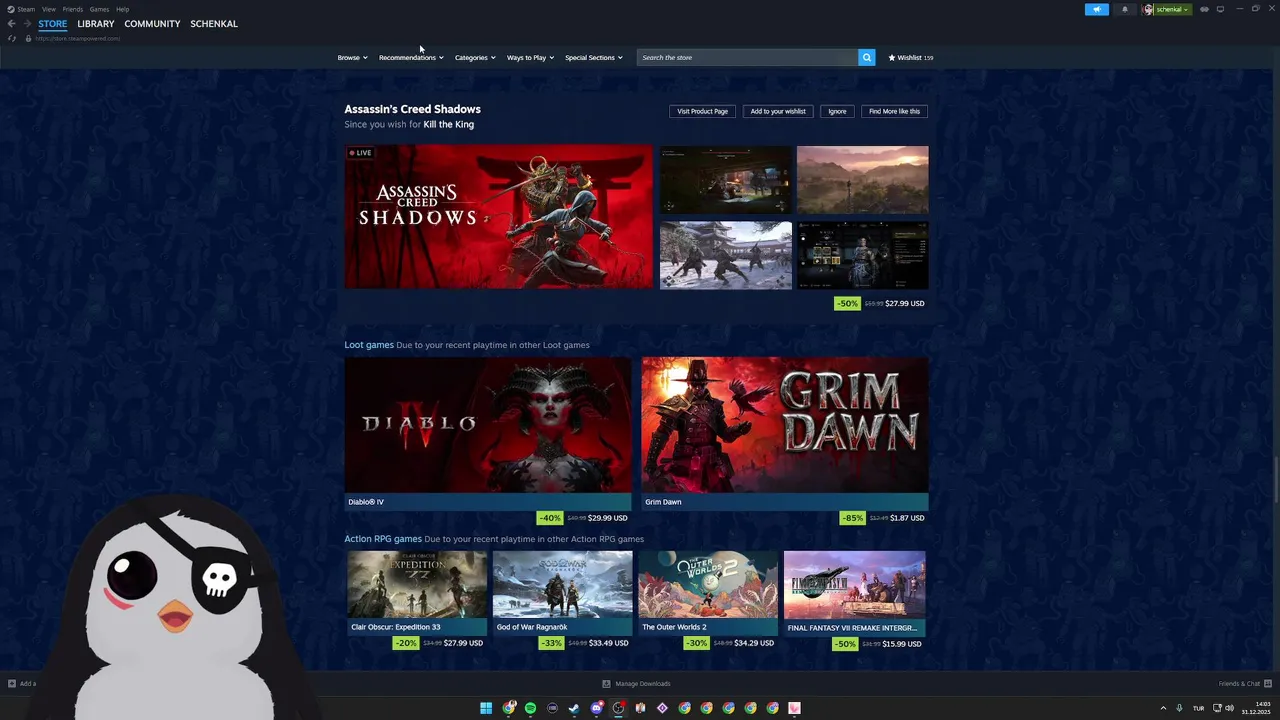Reload the store page

pyautogui.click(x=12, y=38)
